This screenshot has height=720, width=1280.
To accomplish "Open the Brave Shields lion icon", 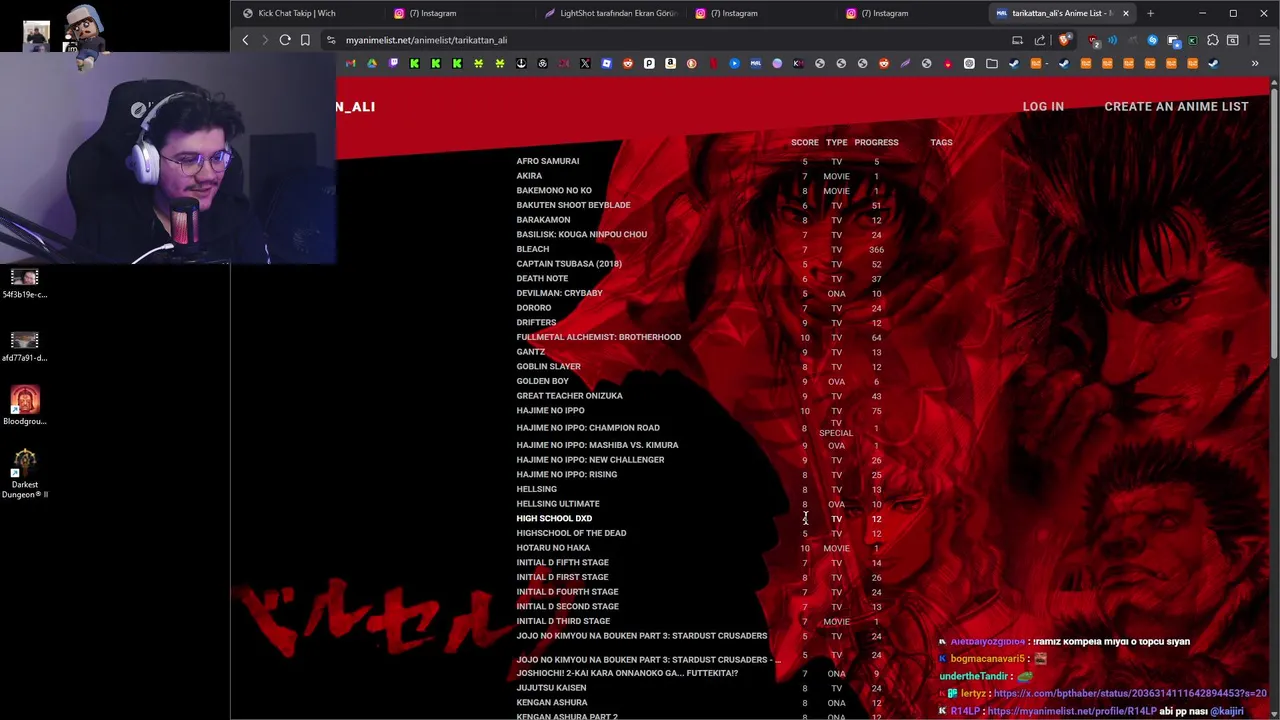I will (1063, 40).
